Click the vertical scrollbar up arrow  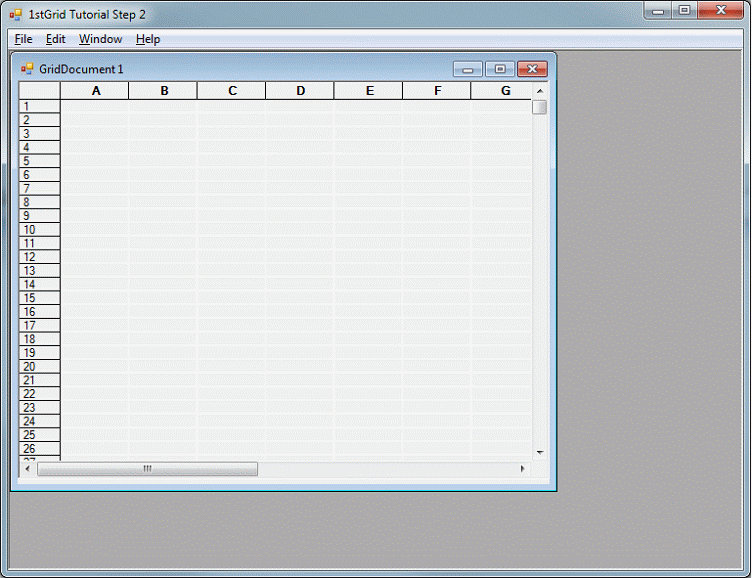click(540, 91)
